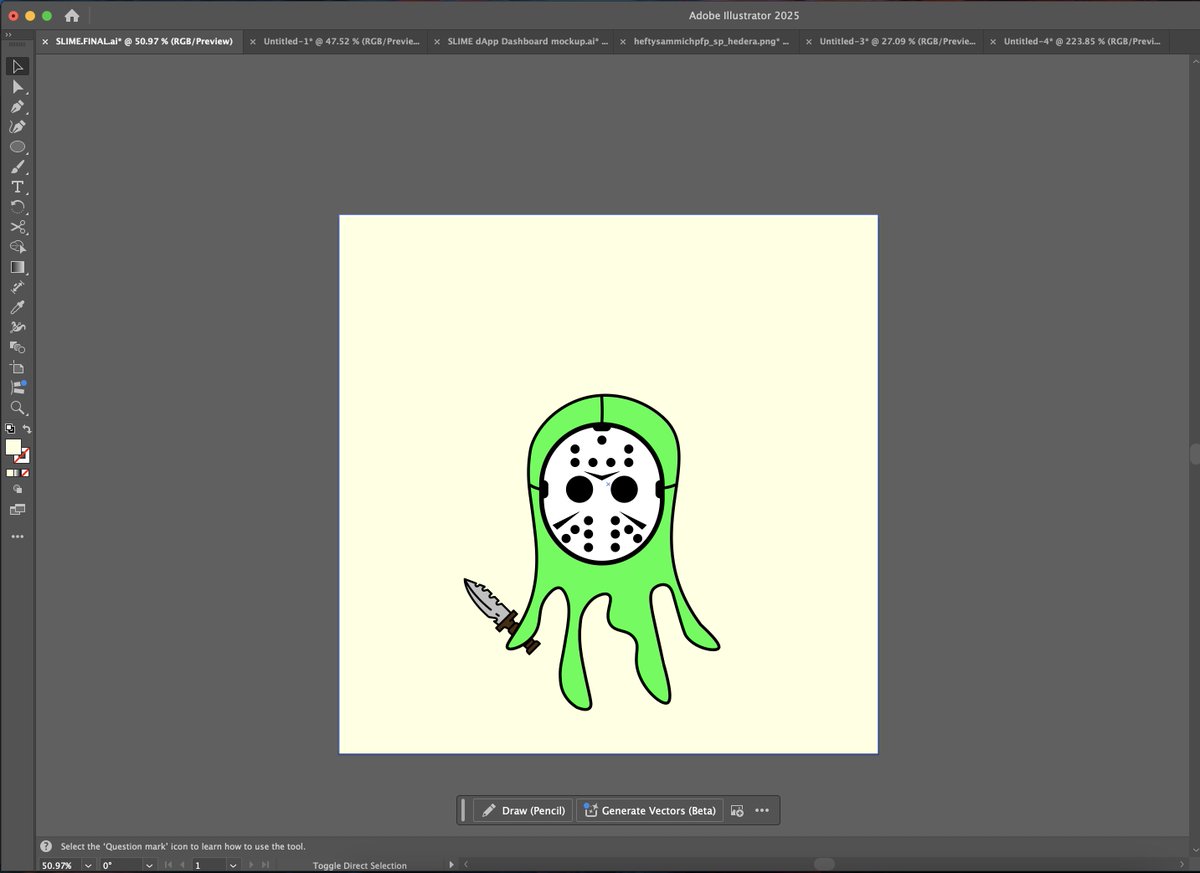Select the cream Fill color box

(13, 447)
